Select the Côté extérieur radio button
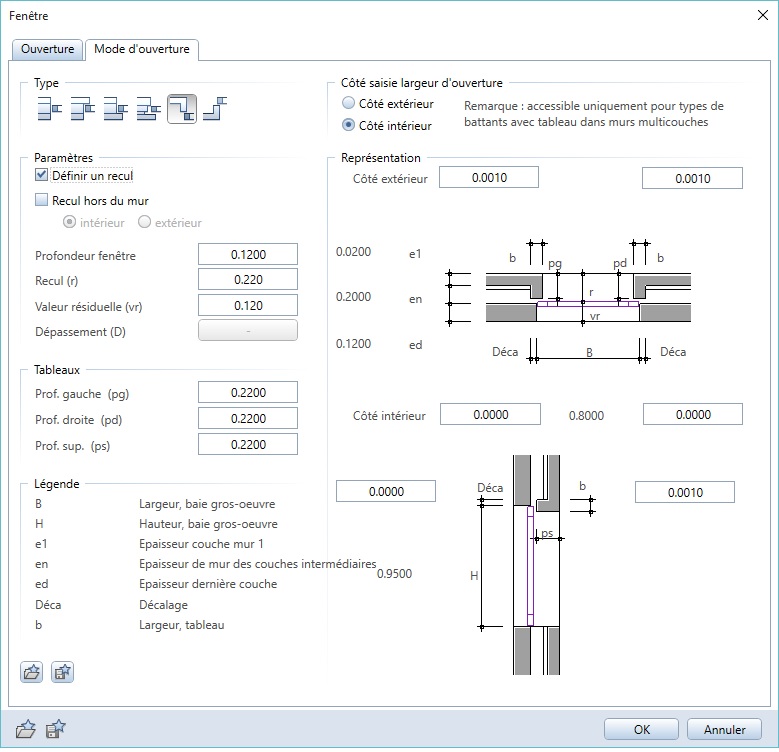This screenshot has width=779, height=752. [x=349, y=103]
